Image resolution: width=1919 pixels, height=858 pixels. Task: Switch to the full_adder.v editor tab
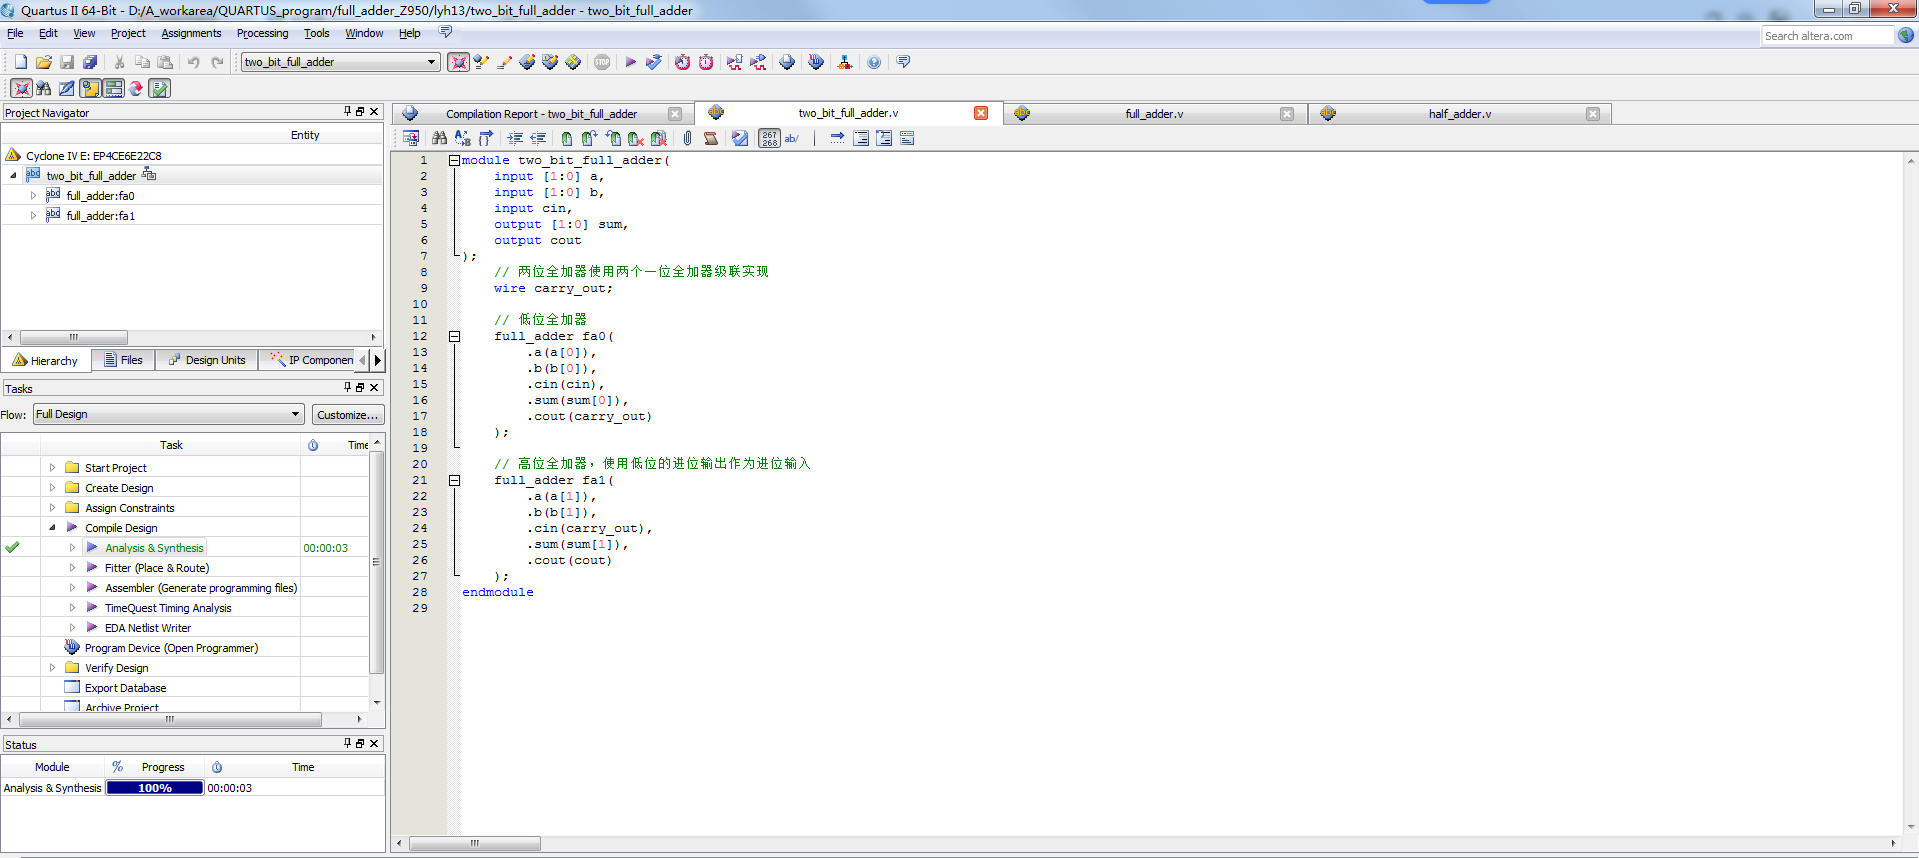(x=1154, y=114)
